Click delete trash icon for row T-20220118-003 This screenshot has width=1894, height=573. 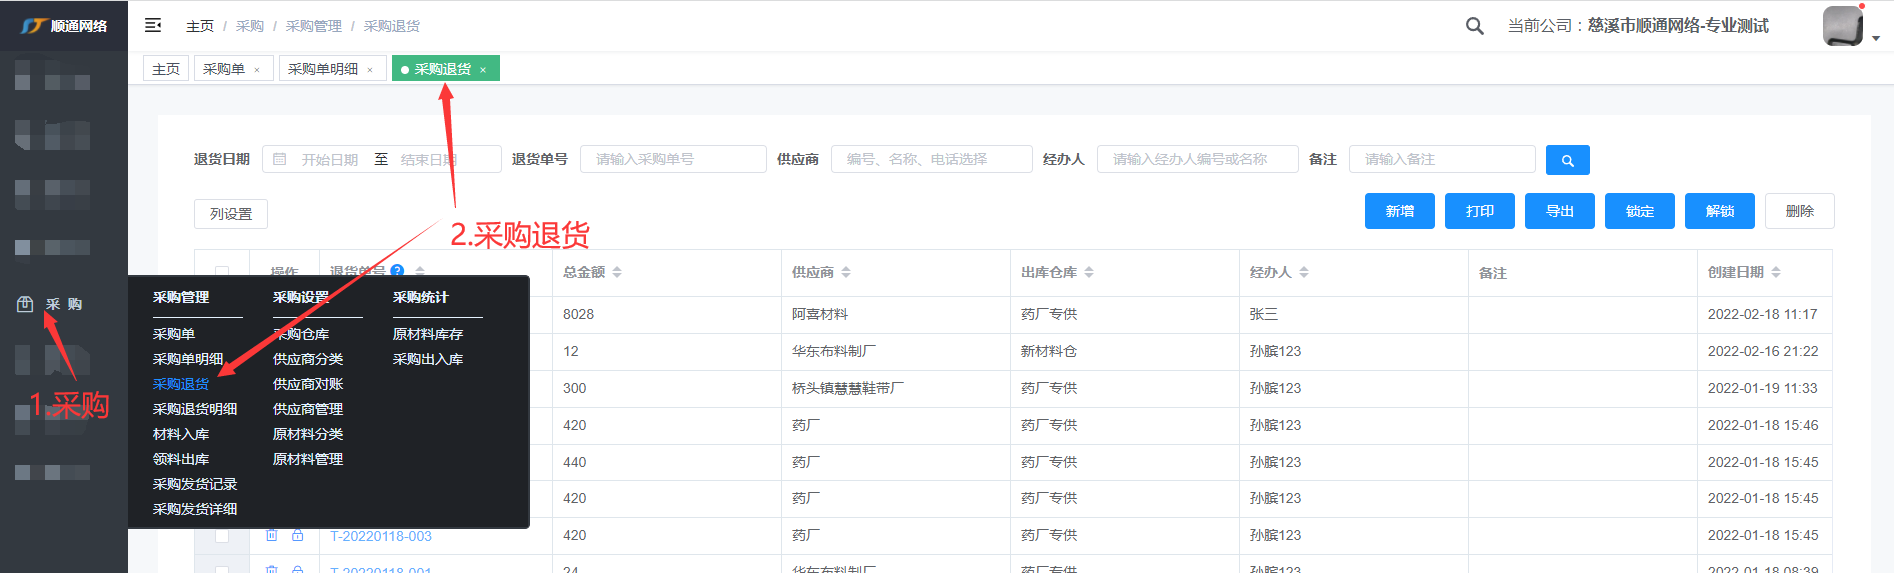[x=272, y=536]
